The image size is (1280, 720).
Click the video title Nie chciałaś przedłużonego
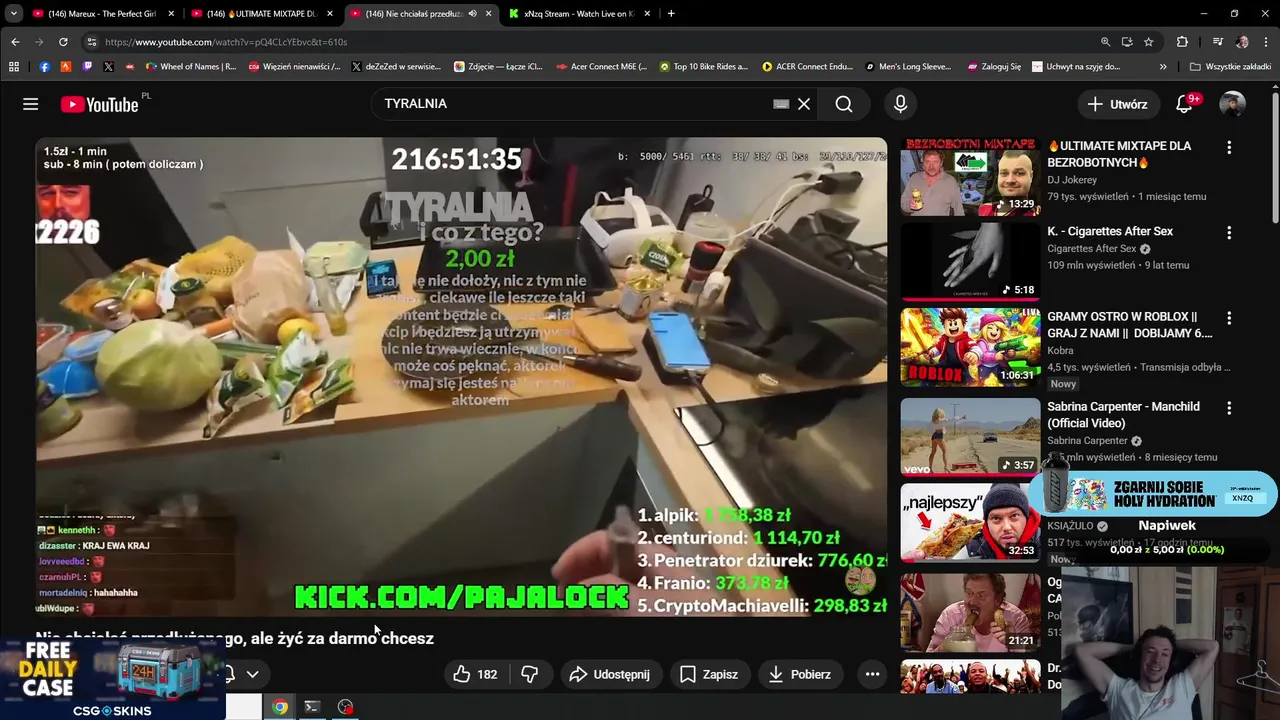point(235,638)
